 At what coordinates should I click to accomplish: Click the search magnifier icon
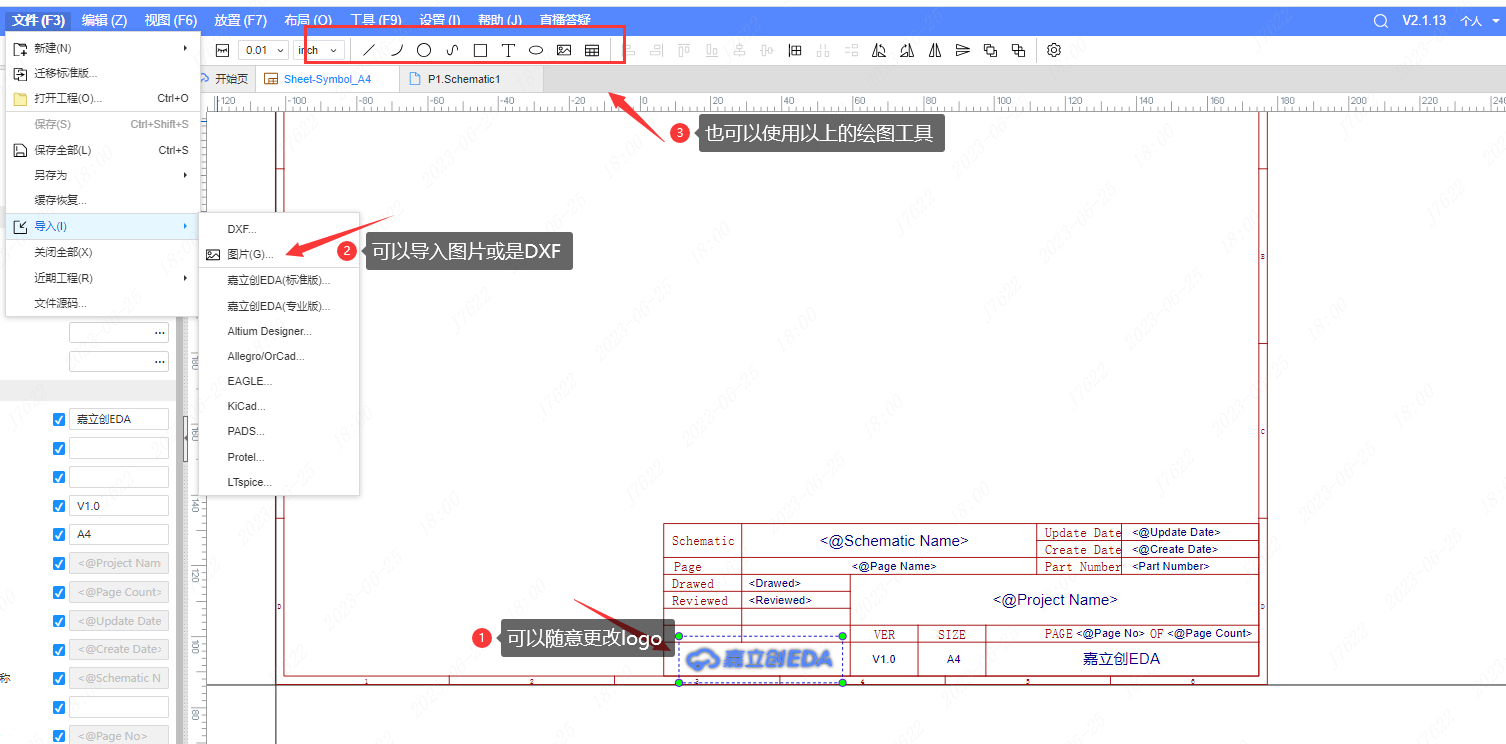pyautogui.click(x=1381, y=21)
